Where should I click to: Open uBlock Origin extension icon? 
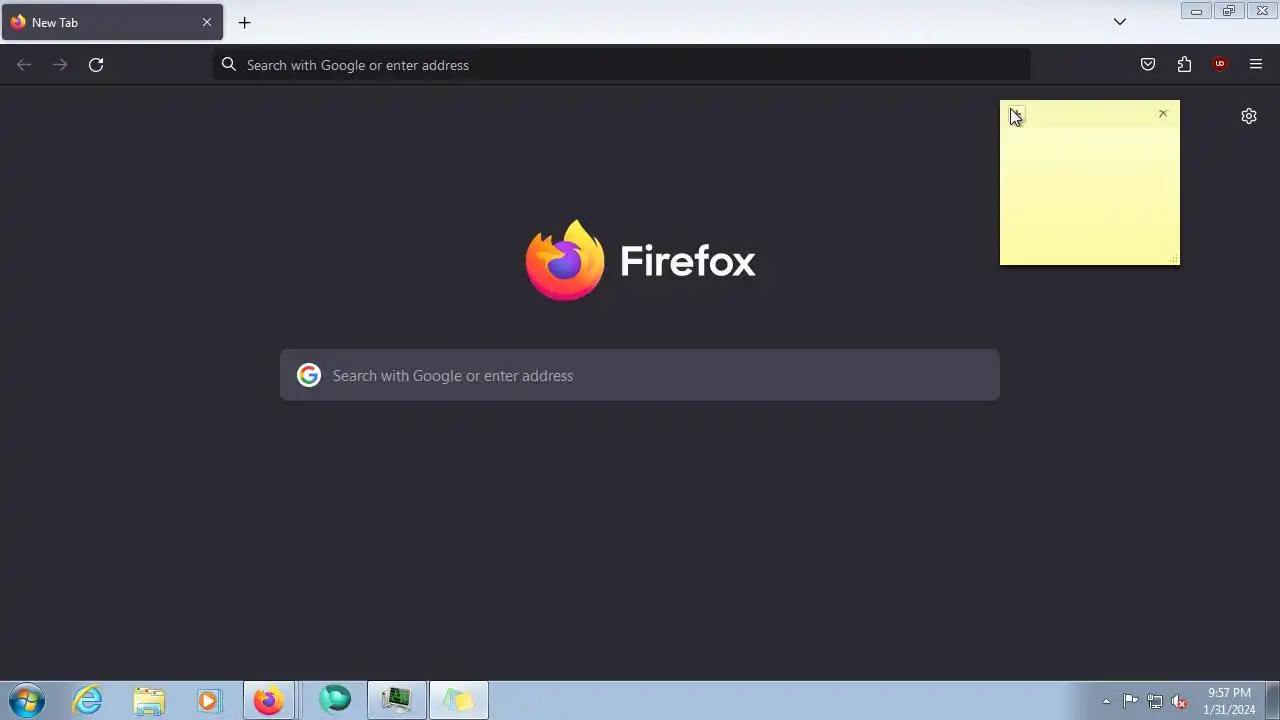click(1220, 65)
